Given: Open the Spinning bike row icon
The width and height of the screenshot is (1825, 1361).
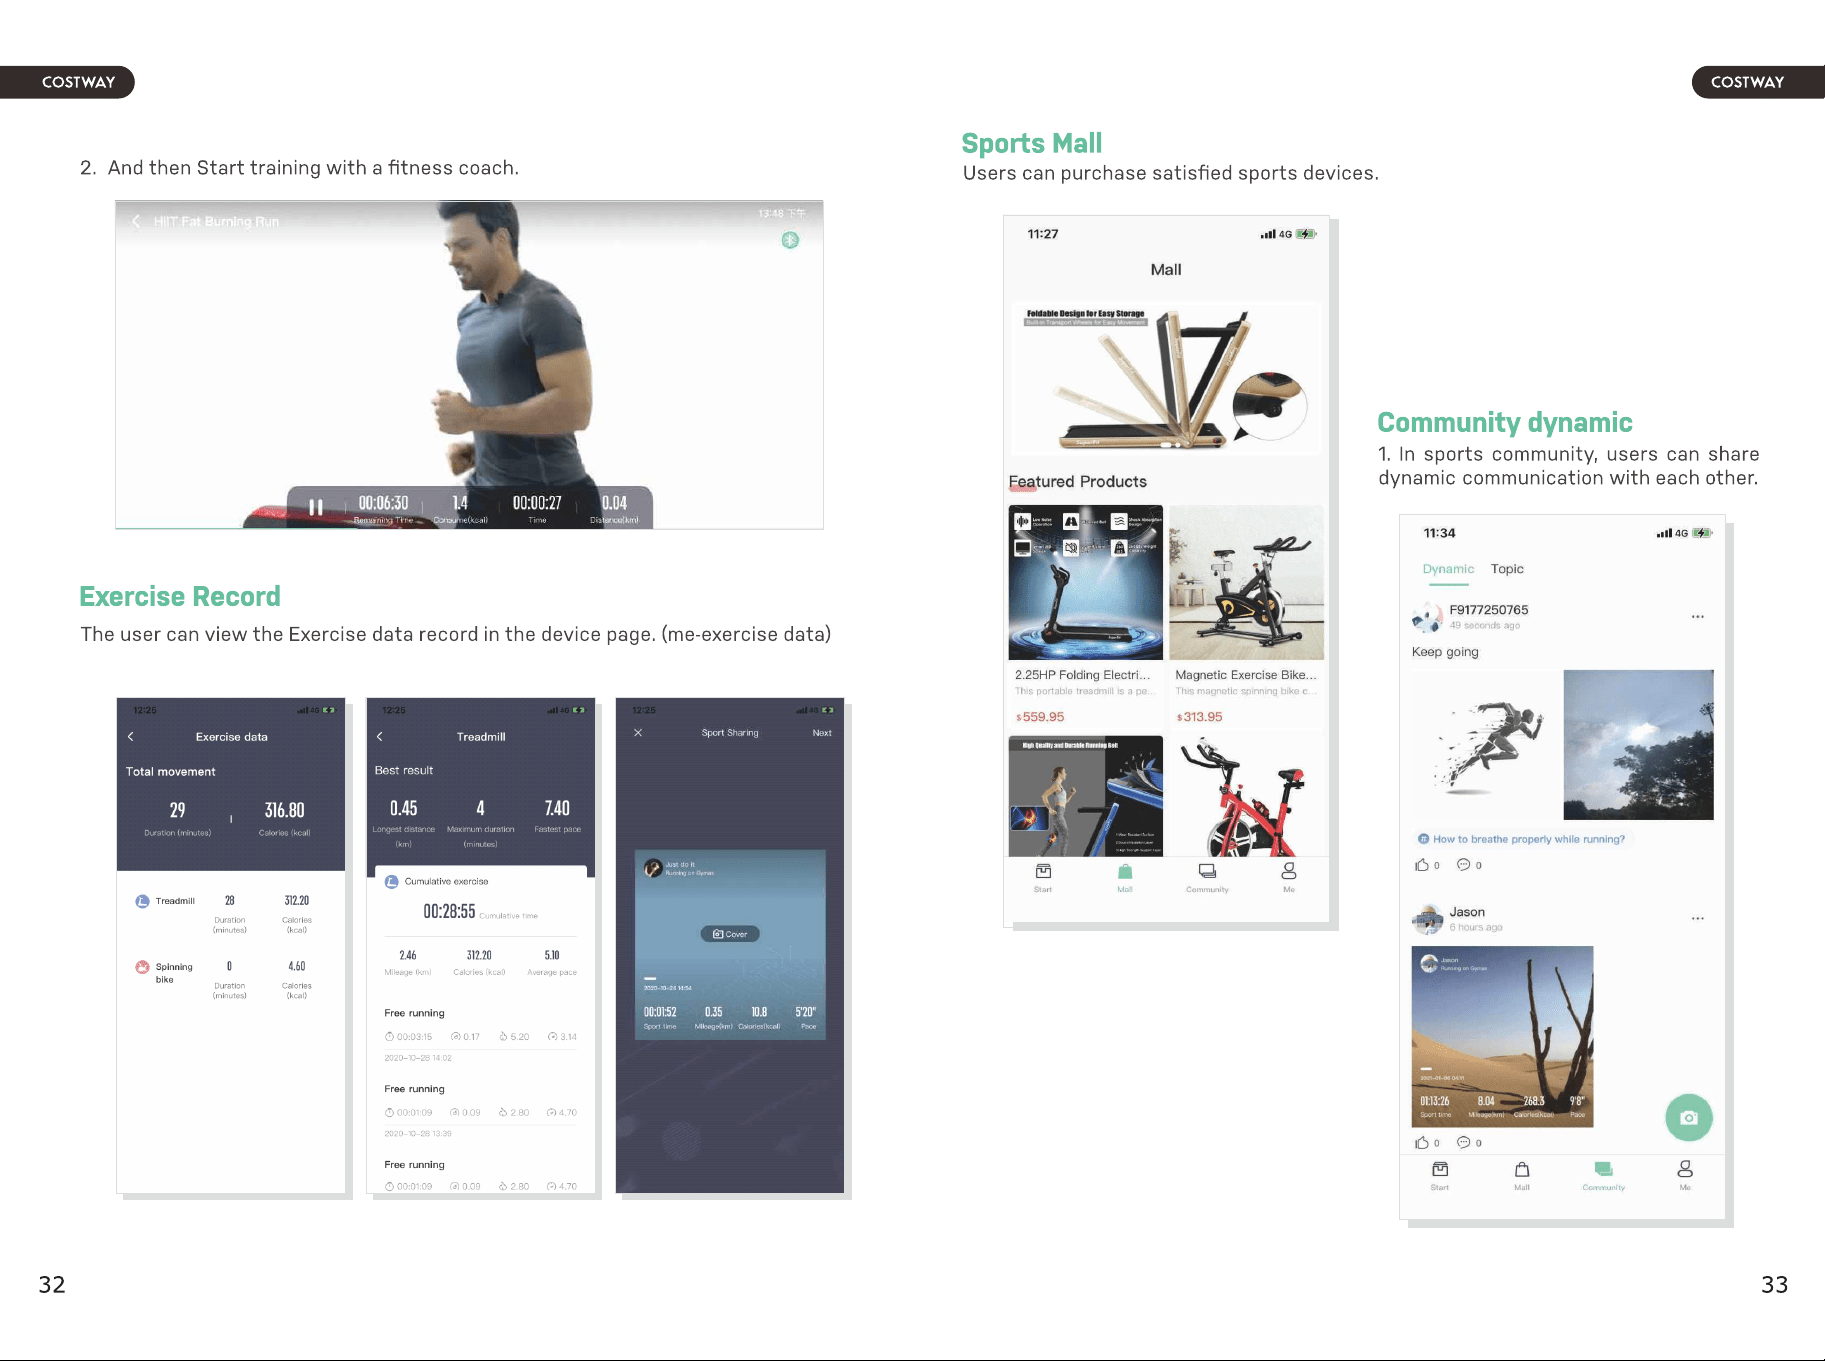Looking at the screenshot, I should point(142,966).
